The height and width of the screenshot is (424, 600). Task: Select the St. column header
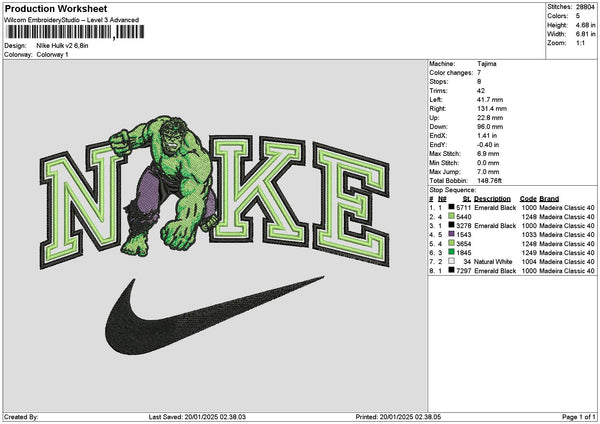coord(466,199)
